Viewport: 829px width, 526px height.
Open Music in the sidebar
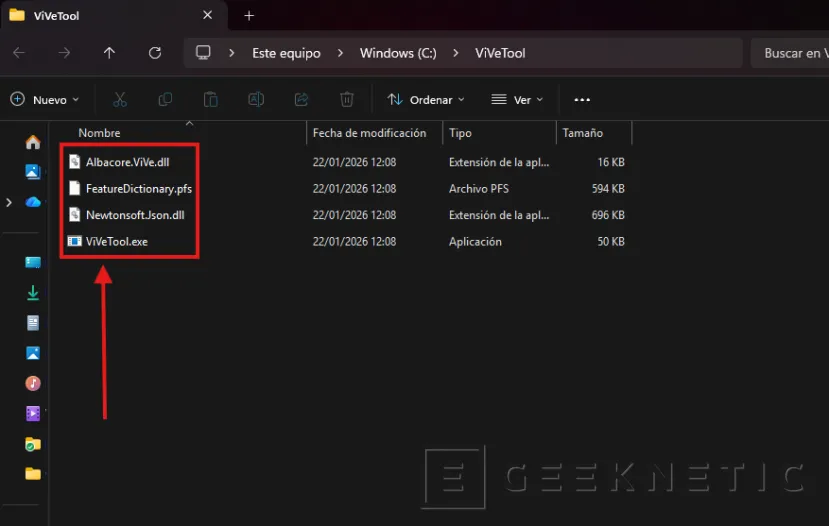click(x=33, y=383)
